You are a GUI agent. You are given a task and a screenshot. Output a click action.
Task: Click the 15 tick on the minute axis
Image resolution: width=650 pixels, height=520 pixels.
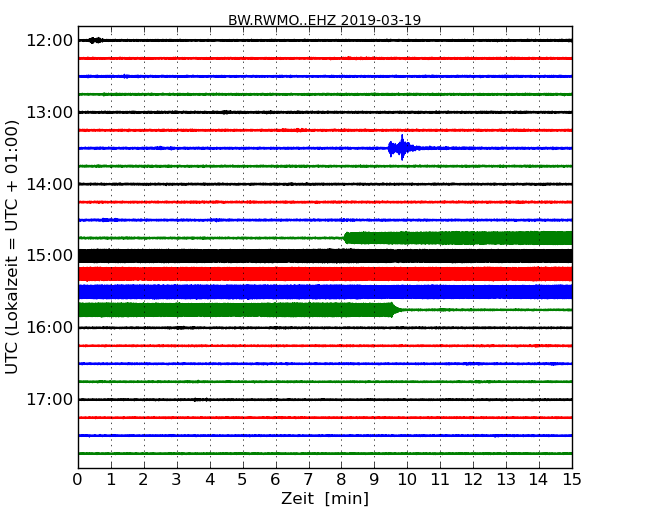click(572, 480)
